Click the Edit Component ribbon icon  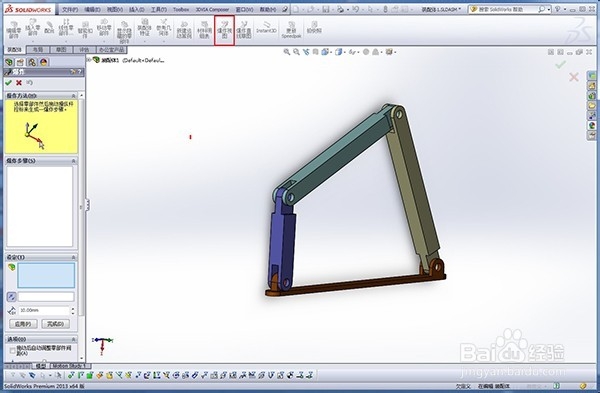tap(14, 30)
